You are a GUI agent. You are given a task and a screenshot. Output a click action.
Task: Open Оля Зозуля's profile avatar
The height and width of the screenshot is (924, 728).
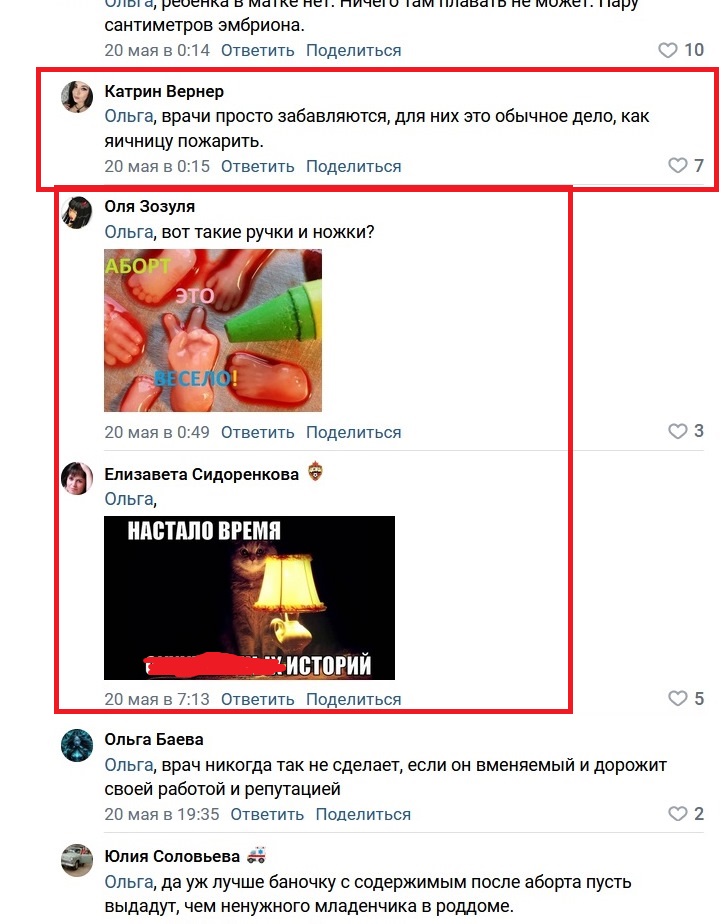pyautogui.click(x=77, y=212)
